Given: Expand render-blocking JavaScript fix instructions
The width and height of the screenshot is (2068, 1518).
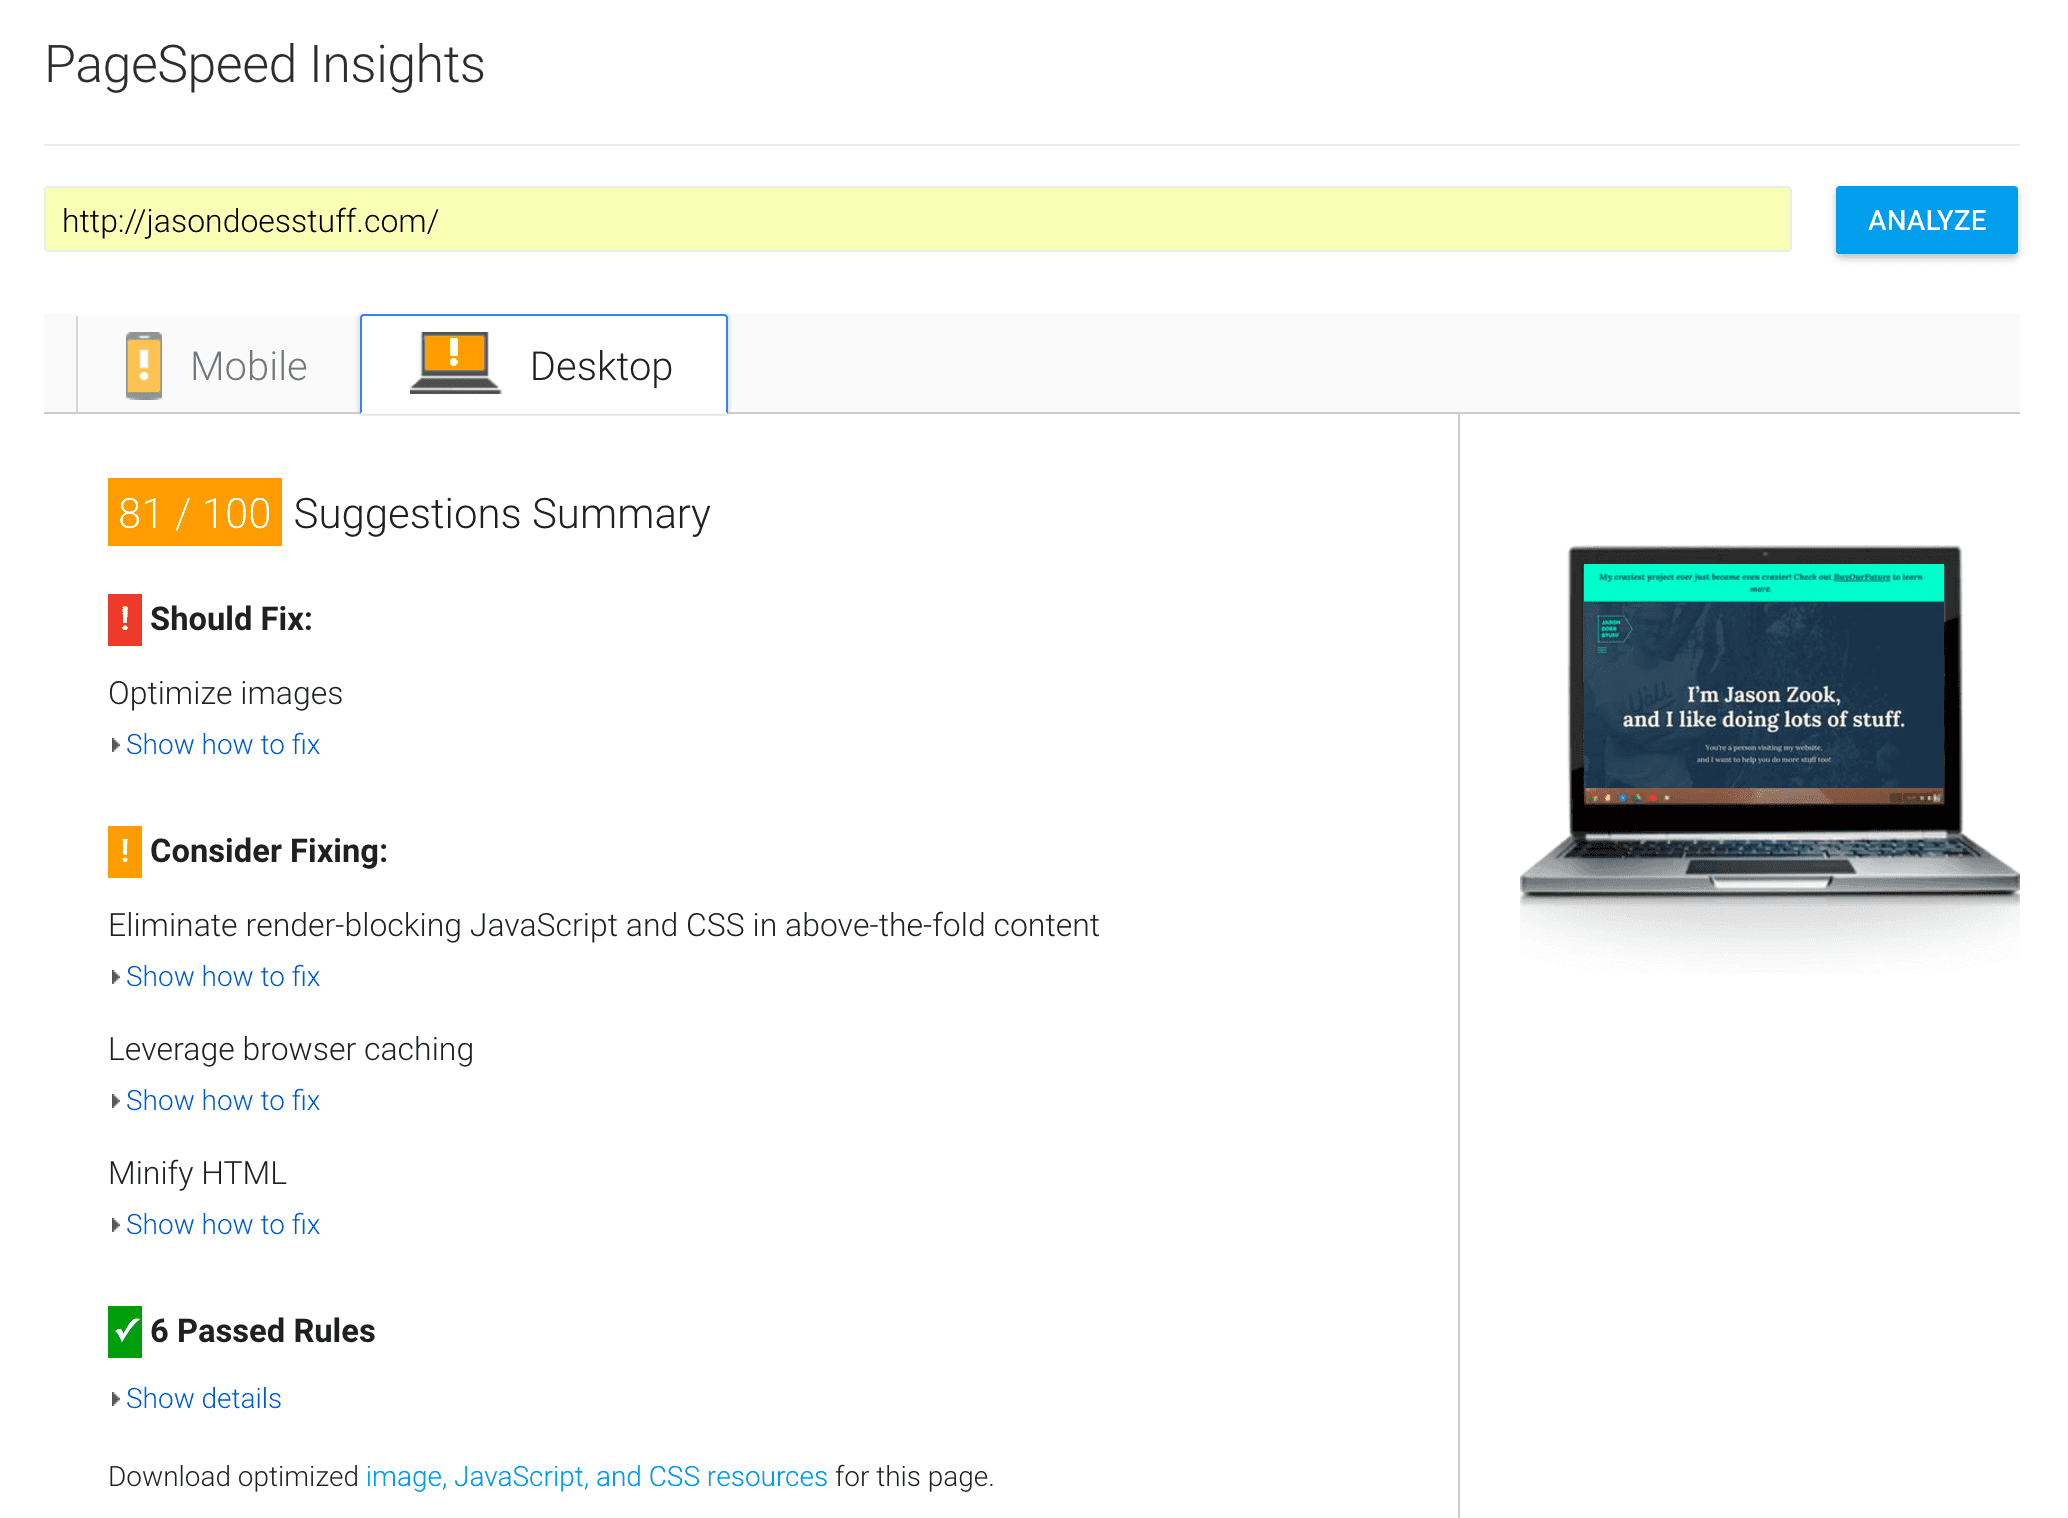Looking at the screenshot, I should click(223, 976).
